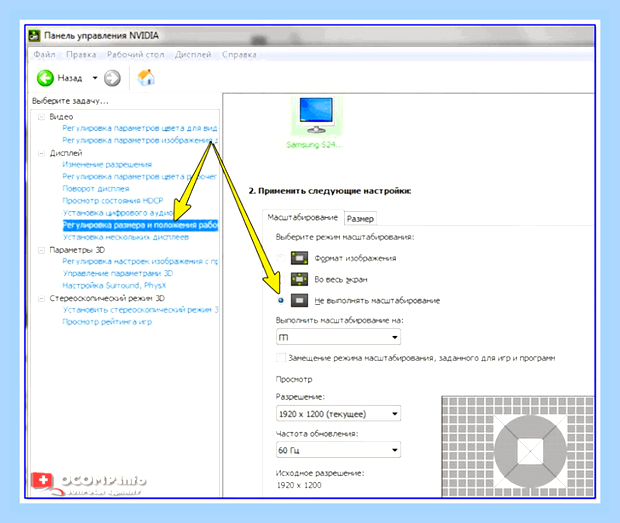Click the Назад button label
620x523 pixels.
(x=70, y=78)
